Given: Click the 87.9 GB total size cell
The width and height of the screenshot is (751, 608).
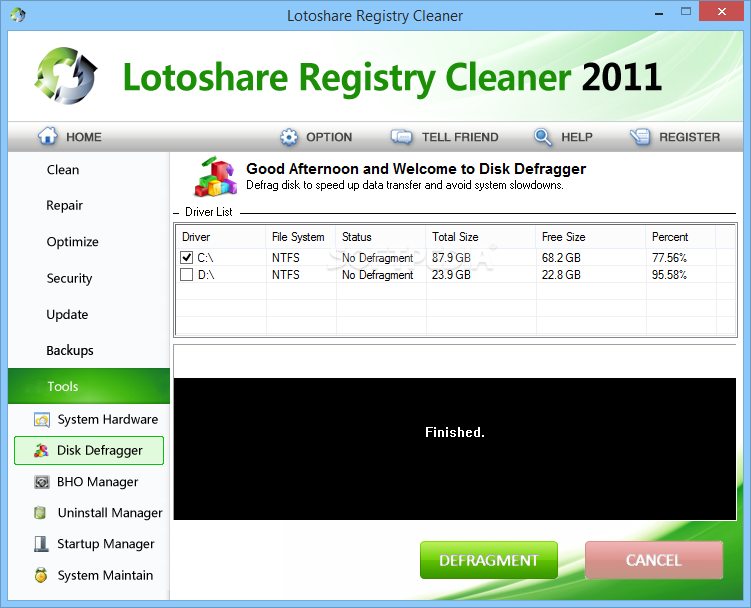Looking at the screenshot, I should click(x=451, y=258).
